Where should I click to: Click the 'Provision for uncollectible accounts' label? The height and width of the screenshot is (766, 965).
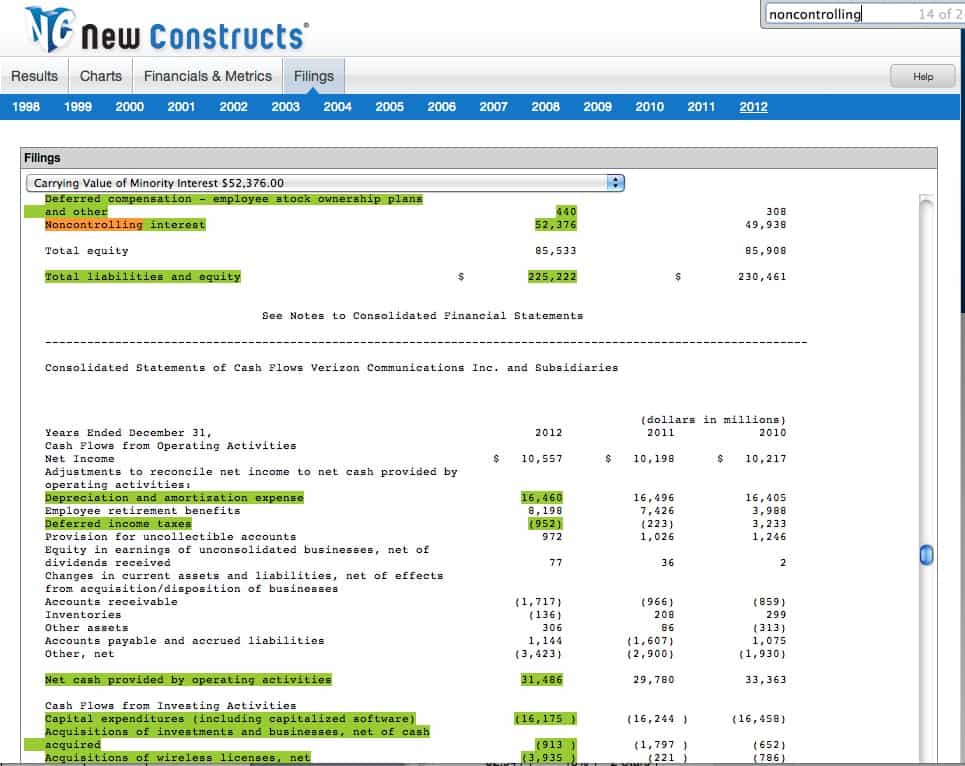point(170,537)
